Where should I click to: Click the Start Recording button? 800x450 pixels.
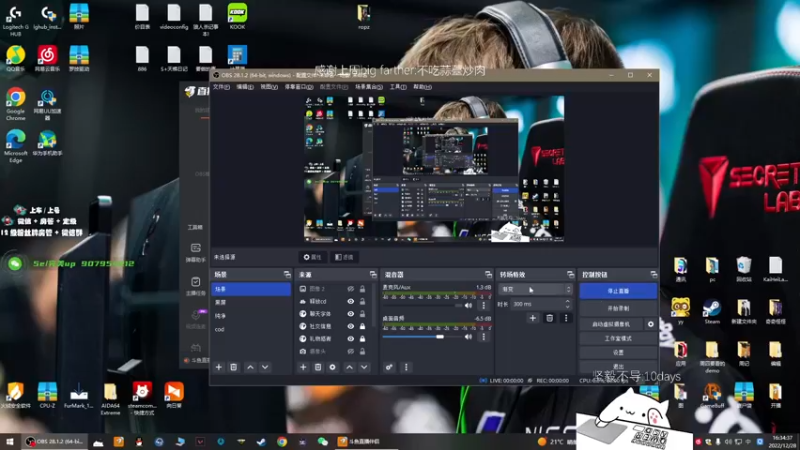tap(618, 309)
